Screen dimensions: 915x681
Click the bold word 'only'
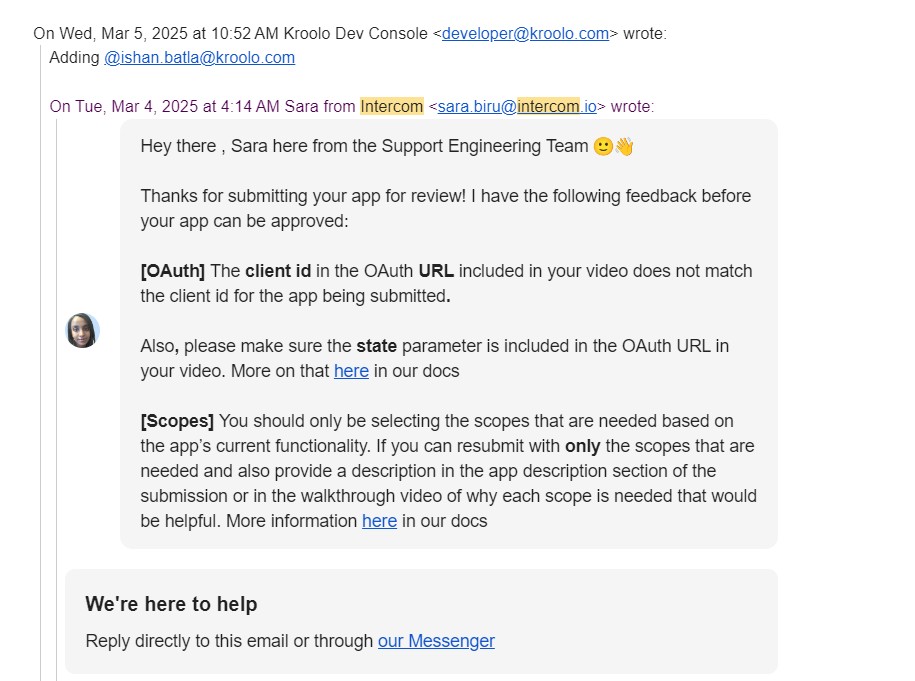[x=582, y=446]
